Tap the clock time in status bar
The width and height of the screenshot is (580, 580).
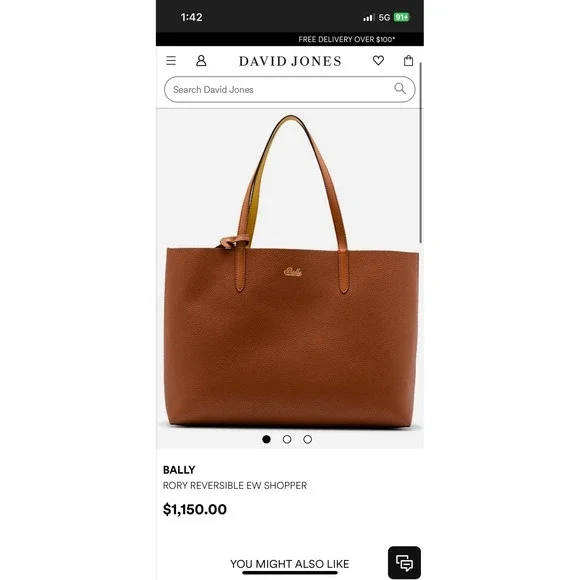192,17
